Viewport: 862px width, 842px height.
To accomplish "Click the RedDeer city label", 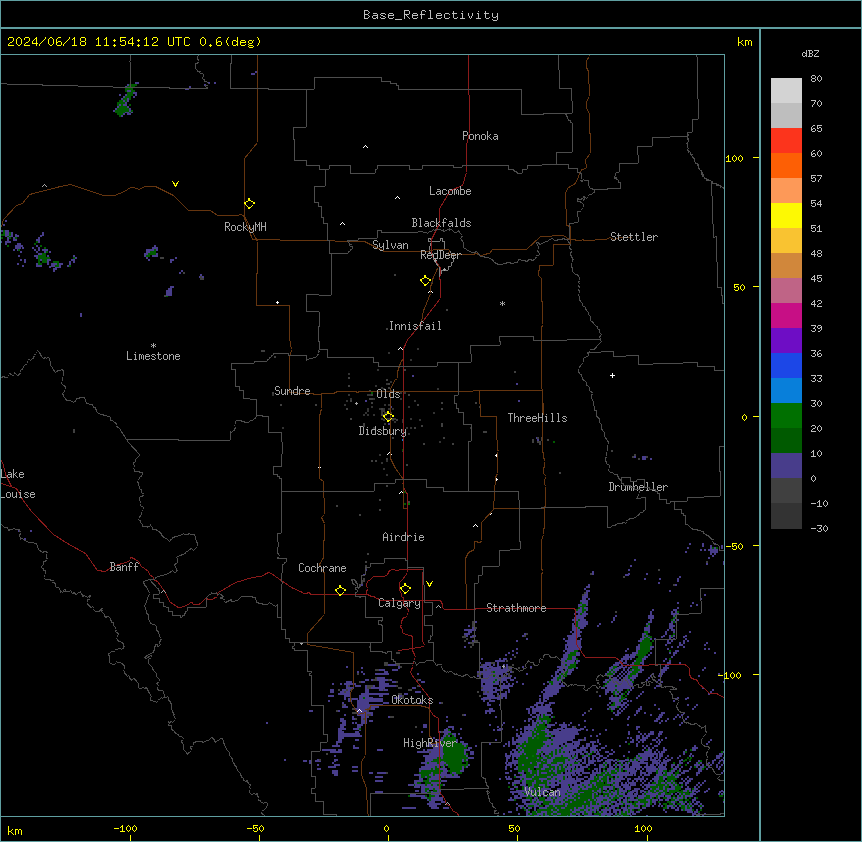I will point(440,255).
